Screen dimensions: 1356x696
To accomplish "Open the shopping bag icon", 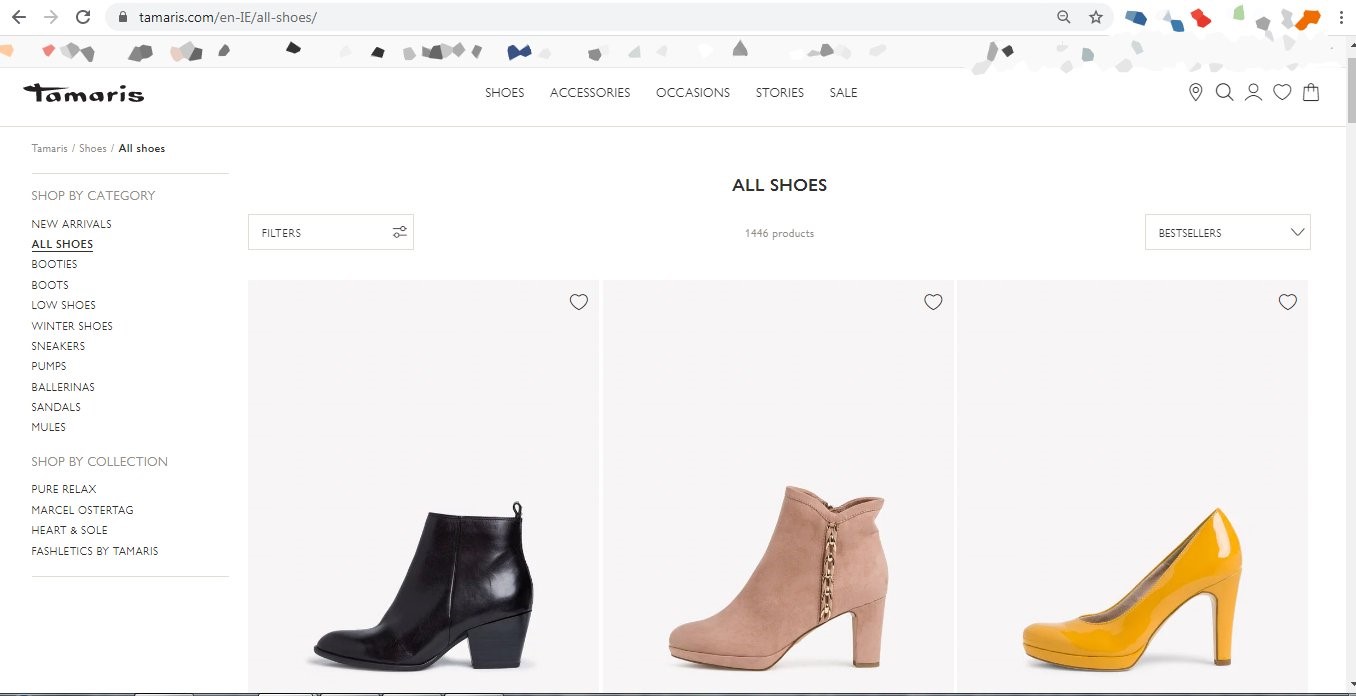I will point(1311,93).
